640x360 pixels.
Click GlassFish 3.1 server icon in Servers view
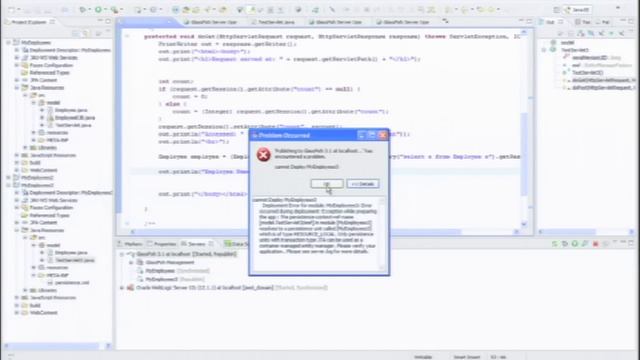coord(131,254)
